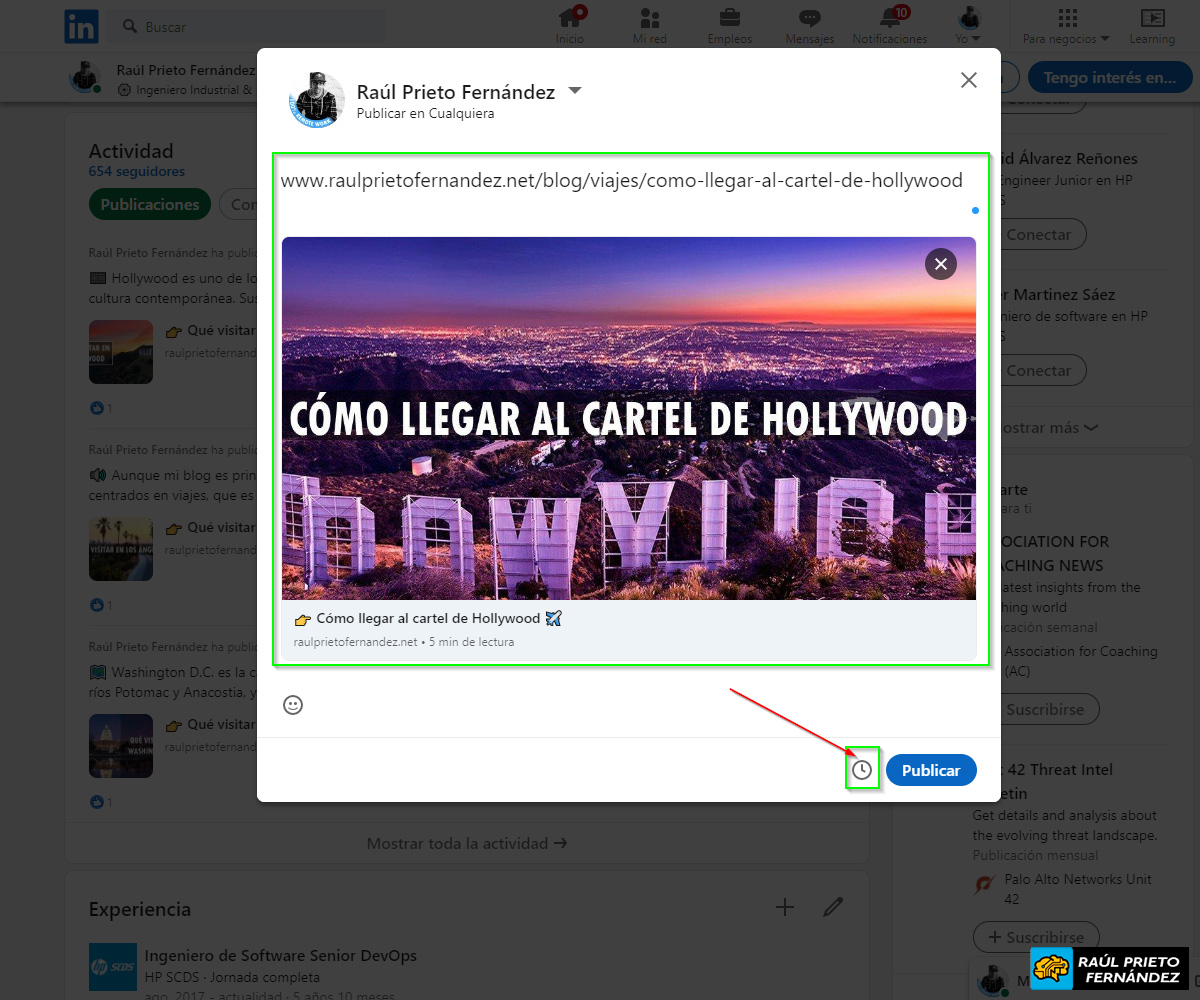
Task: Click the Tengo interés en... button
Action: coord(1109,77)
